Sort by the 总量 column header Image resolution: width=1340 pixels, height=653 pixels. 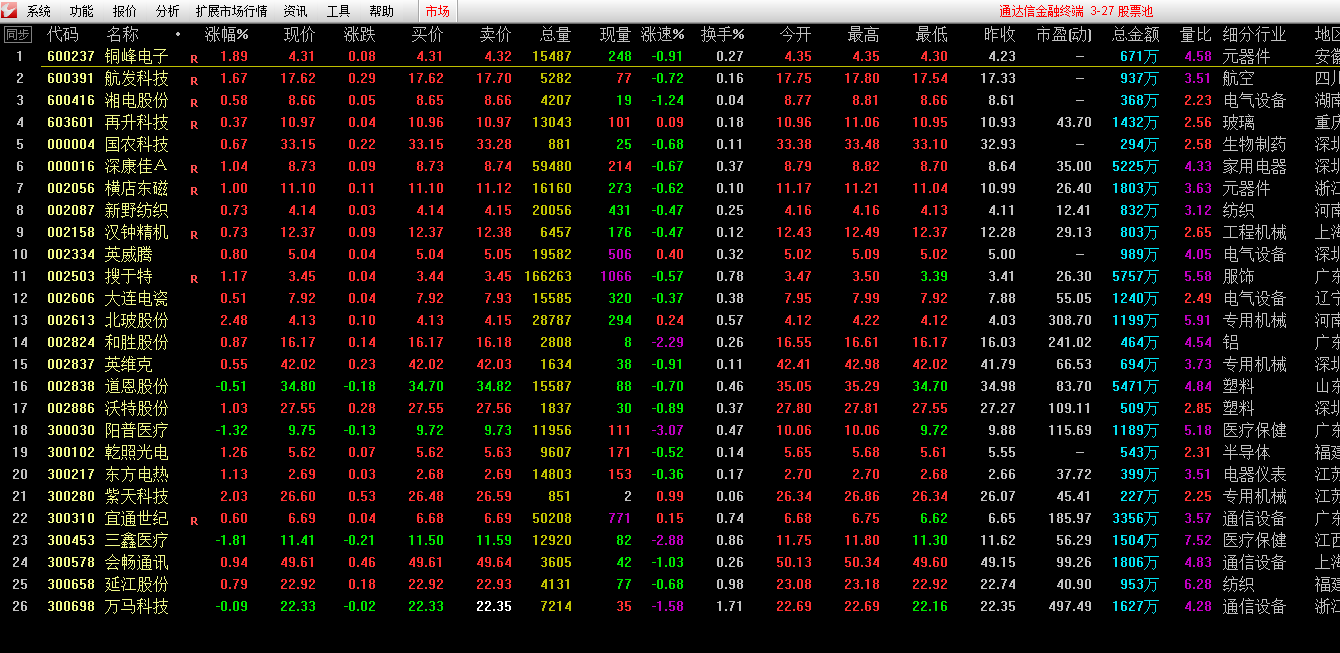(556, 34)
